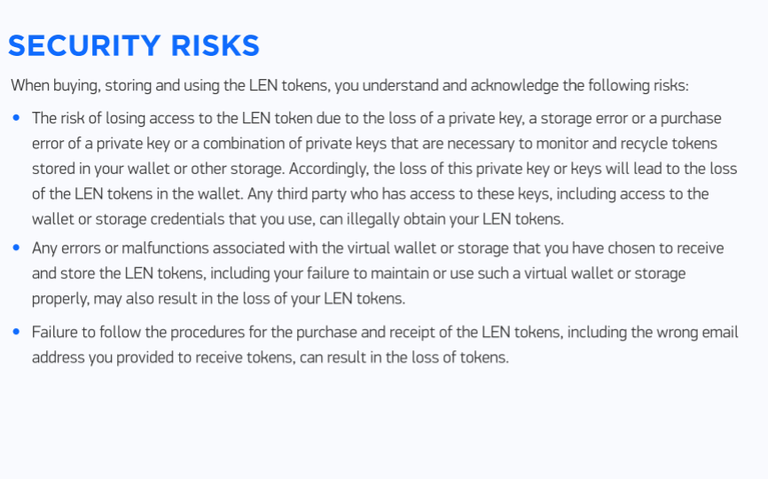Click the line starting 'address you provided'
This screenshot has height=479, width=768.
(x=270, y=358)
